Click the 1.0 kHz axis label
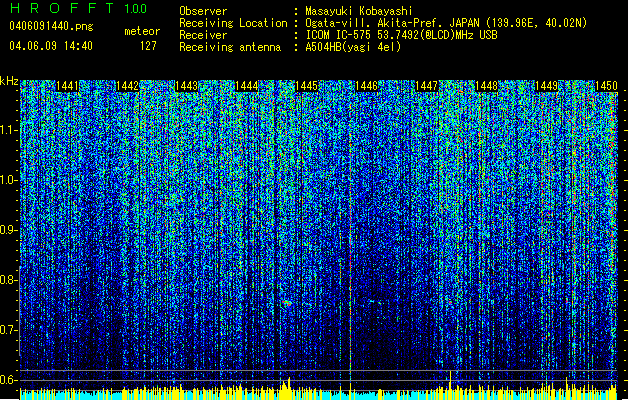 click(x=9, y=180)
